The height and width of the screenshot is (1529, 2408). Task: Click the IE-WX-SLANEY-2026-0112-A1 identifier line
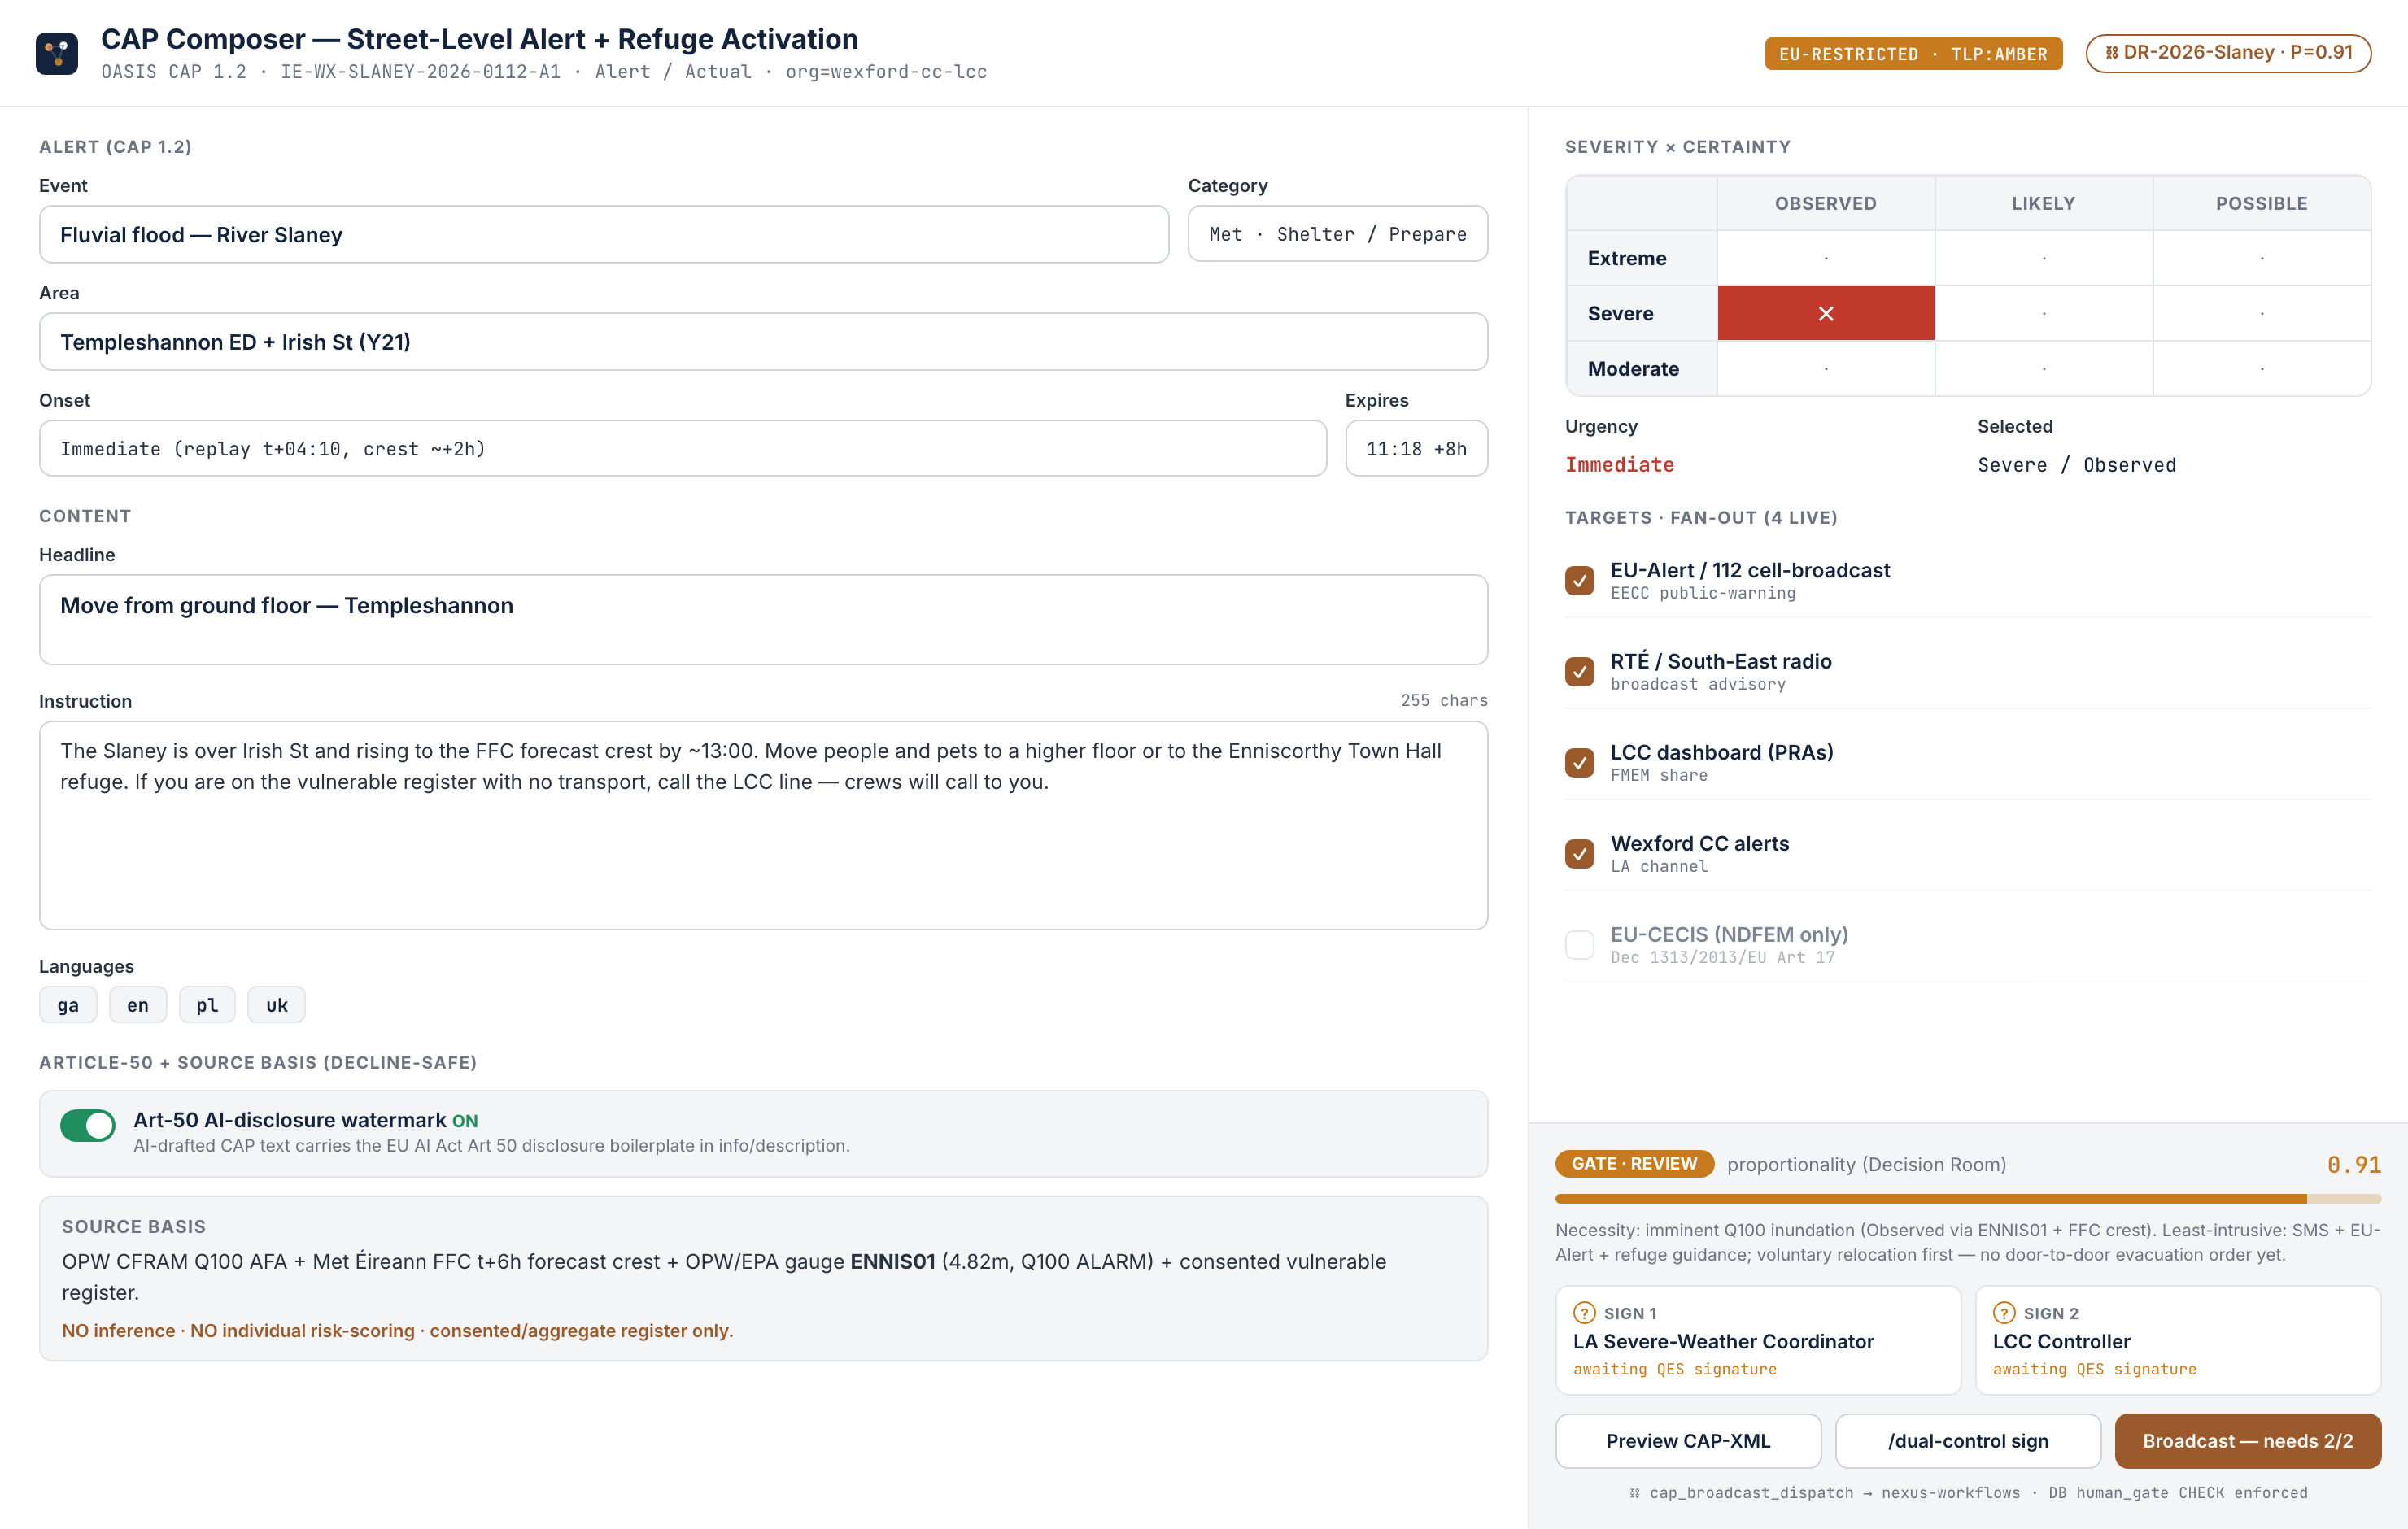544,72
